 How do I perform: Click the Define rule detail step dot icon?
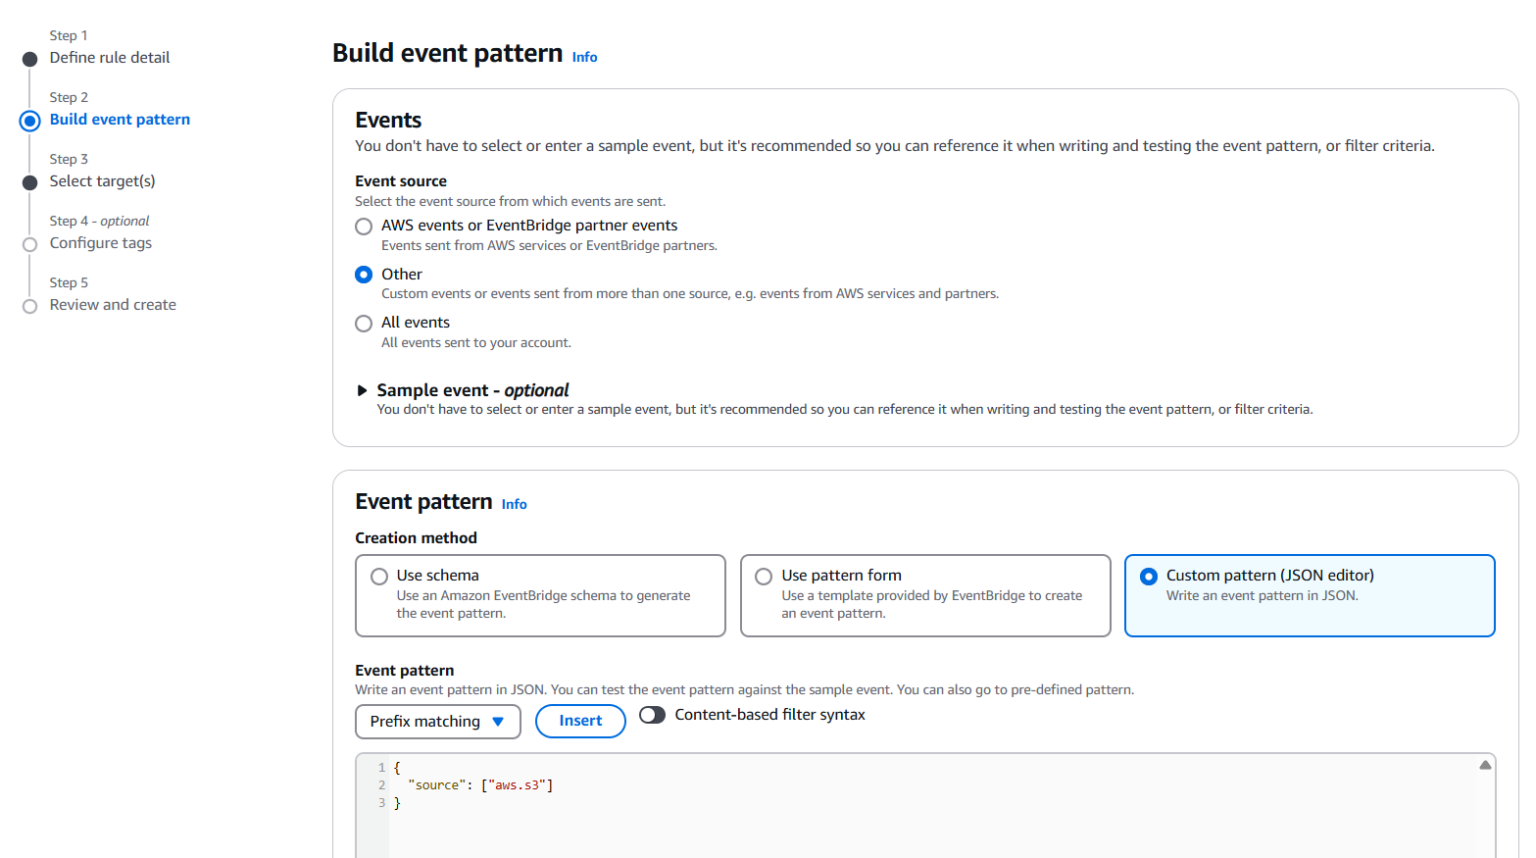pyautogui.click(x=30, y=59)
